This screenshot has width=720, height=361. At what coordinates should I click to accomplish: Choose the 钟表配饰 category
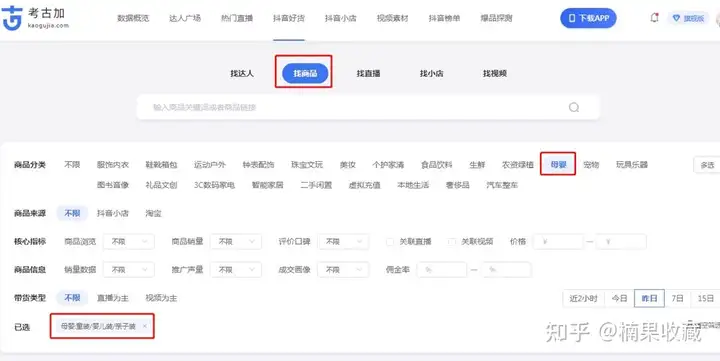click(x=259, y=164)
